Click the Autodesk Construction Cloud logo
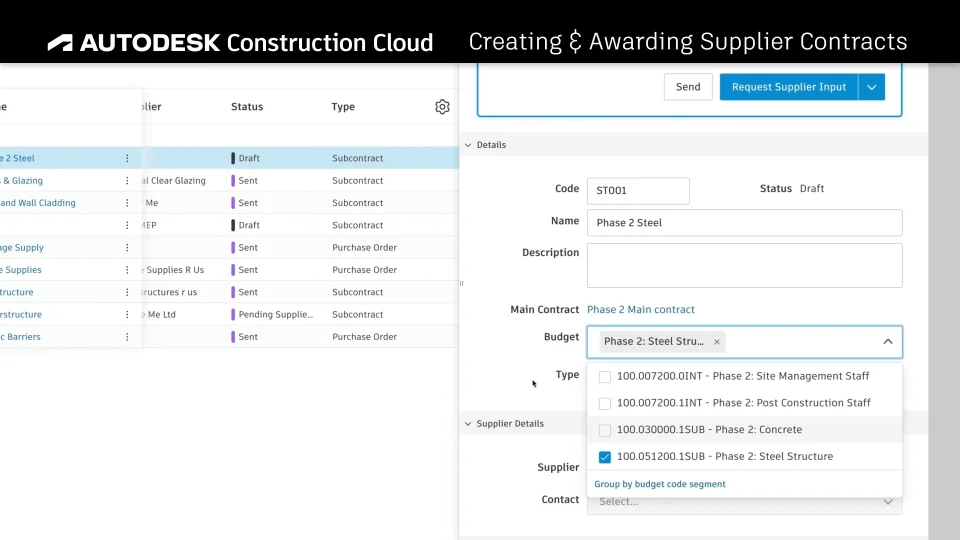Viewport: 960px width, 540px height. click(241, 42)
